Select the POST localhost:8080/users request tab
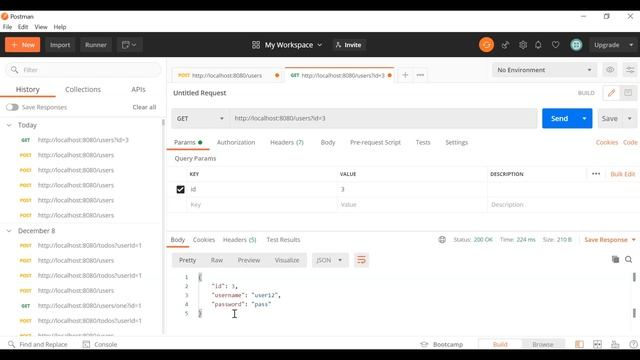Viewport: 640px width, 360px height. (x=228, y=75)
